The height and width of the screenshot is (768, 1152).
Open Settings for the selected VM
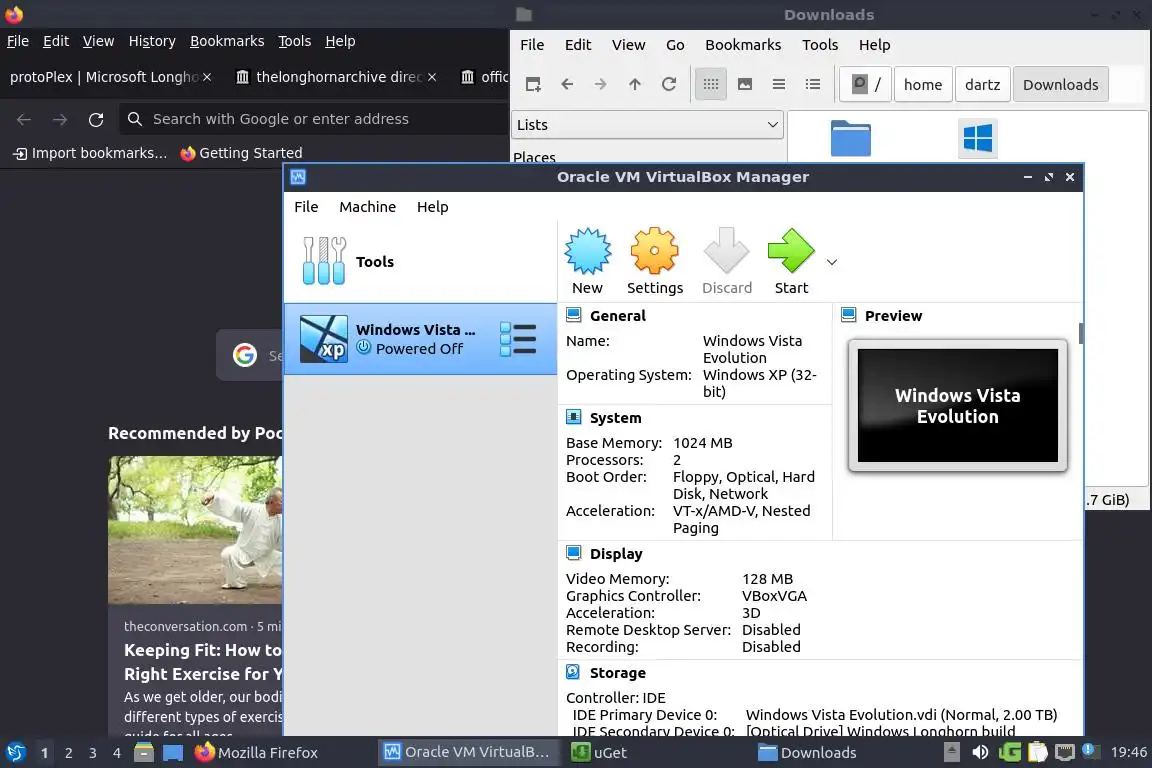(x=655, y=261)
